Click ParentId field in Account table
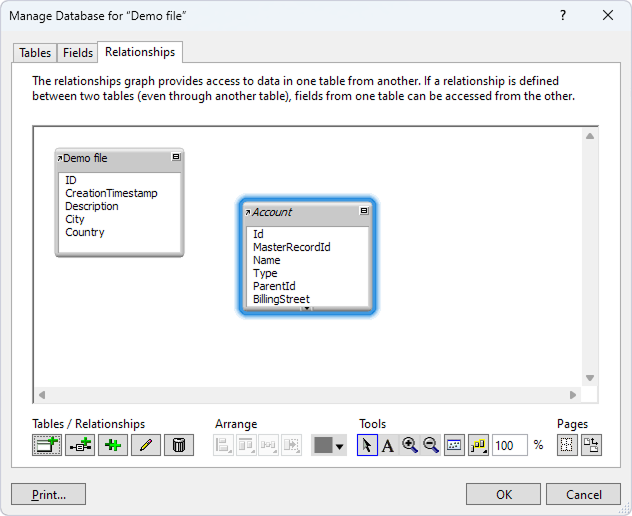The width and height of the screenshot is (632, 516). pyautogui.click(x=274, y=286)
